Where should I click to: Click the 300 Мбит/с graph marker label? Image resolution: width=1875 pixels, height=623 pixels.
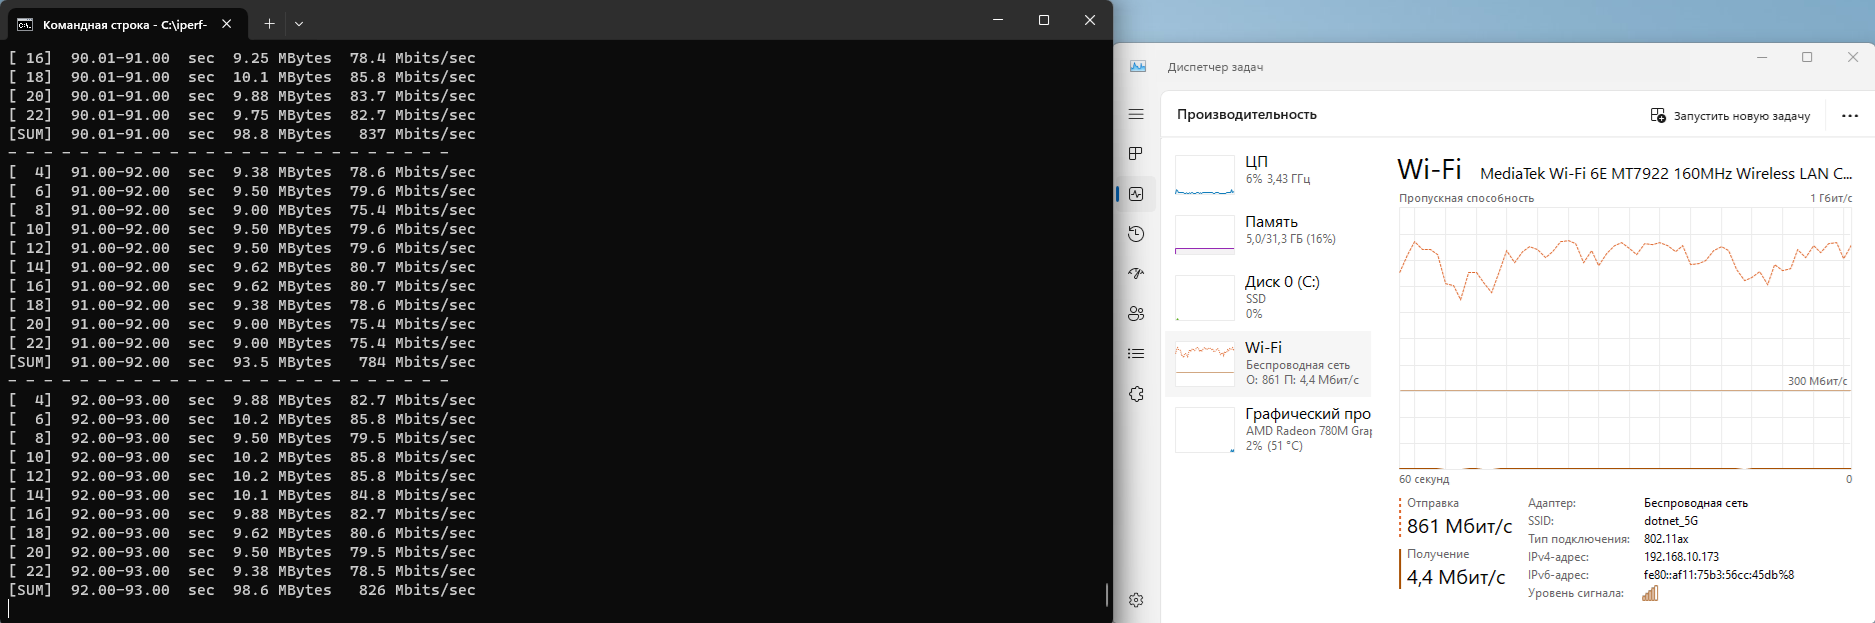coord(1817,381)
